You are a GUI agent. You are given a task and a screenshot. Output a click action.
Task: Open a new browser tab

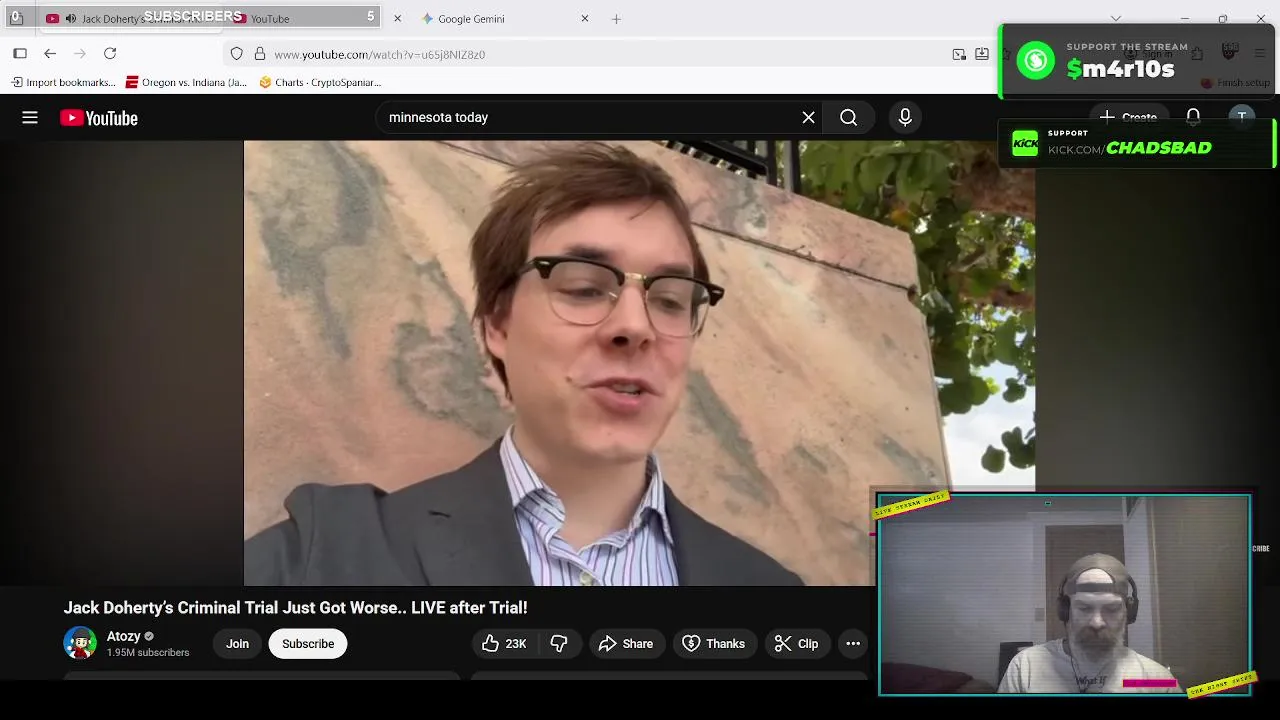(x=616, y=19)
